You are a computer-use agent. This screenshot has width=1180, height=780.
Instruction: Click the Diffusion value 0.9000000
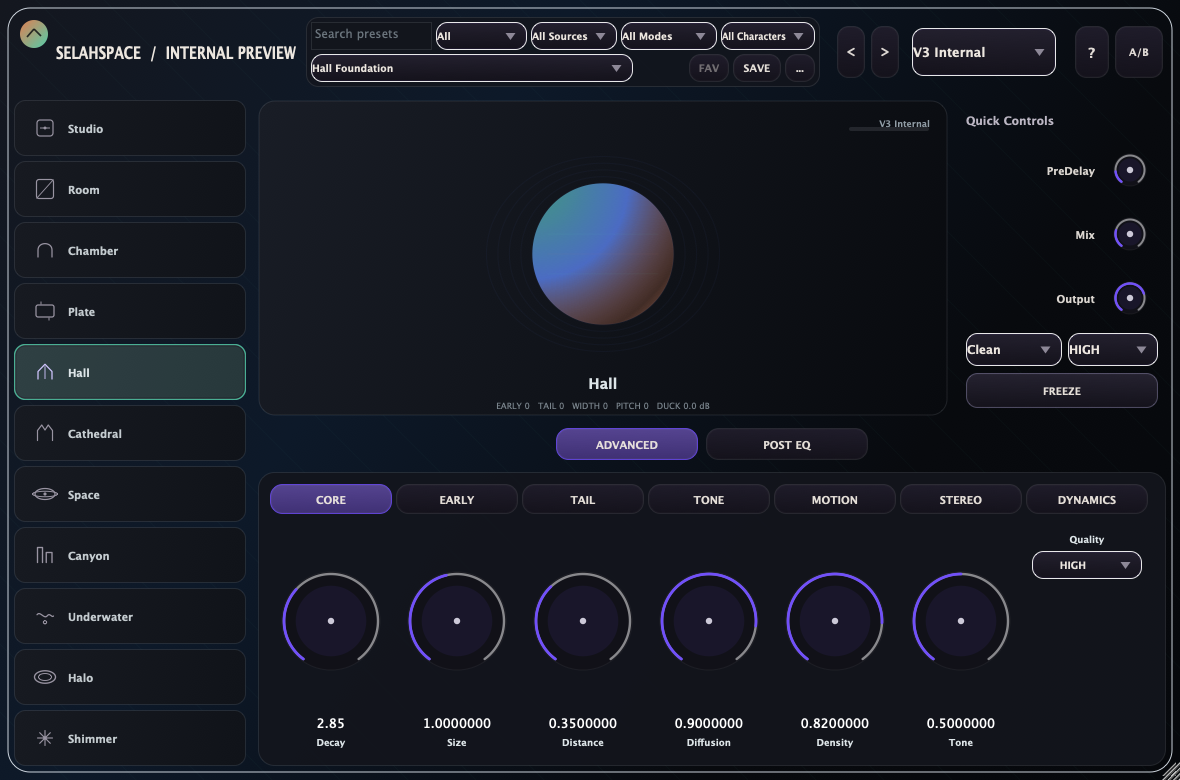tap(709, 724)
